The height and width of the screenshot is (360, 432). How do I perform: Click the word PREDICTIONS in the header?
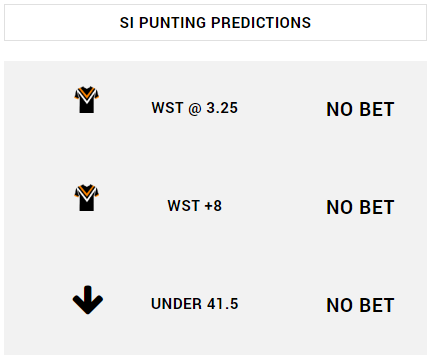(261, 23)
